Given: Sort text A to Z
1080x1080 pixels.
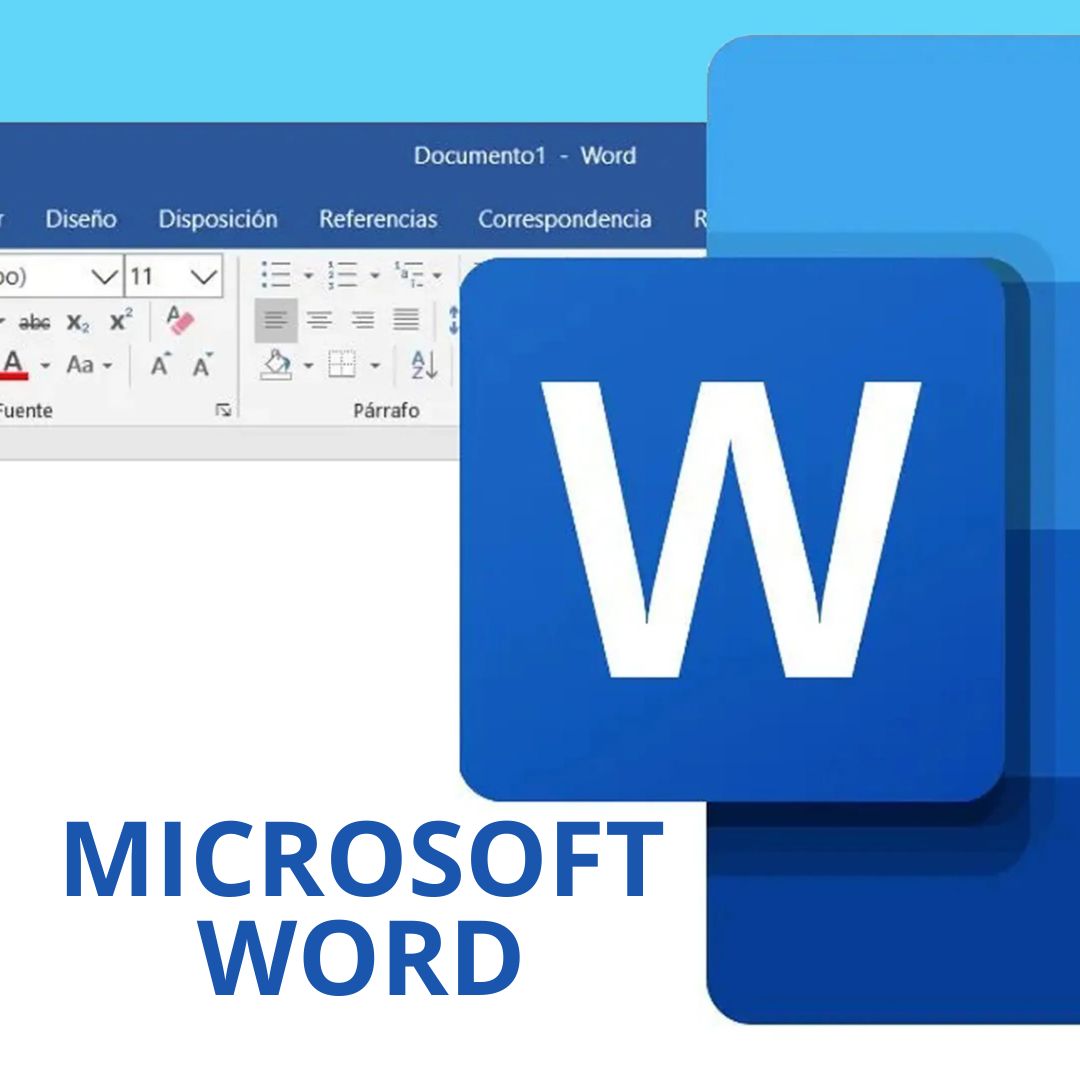Looking at the screenshot, I should coord(424,364).
